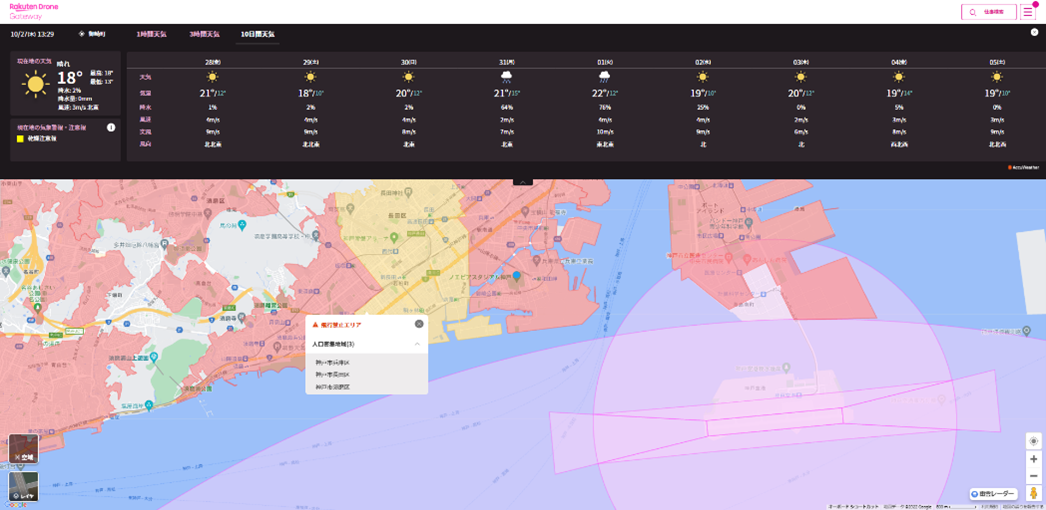Click the 須磨浦山上遊園 map marker
The image size is (1046, 510).
point(154,357)
